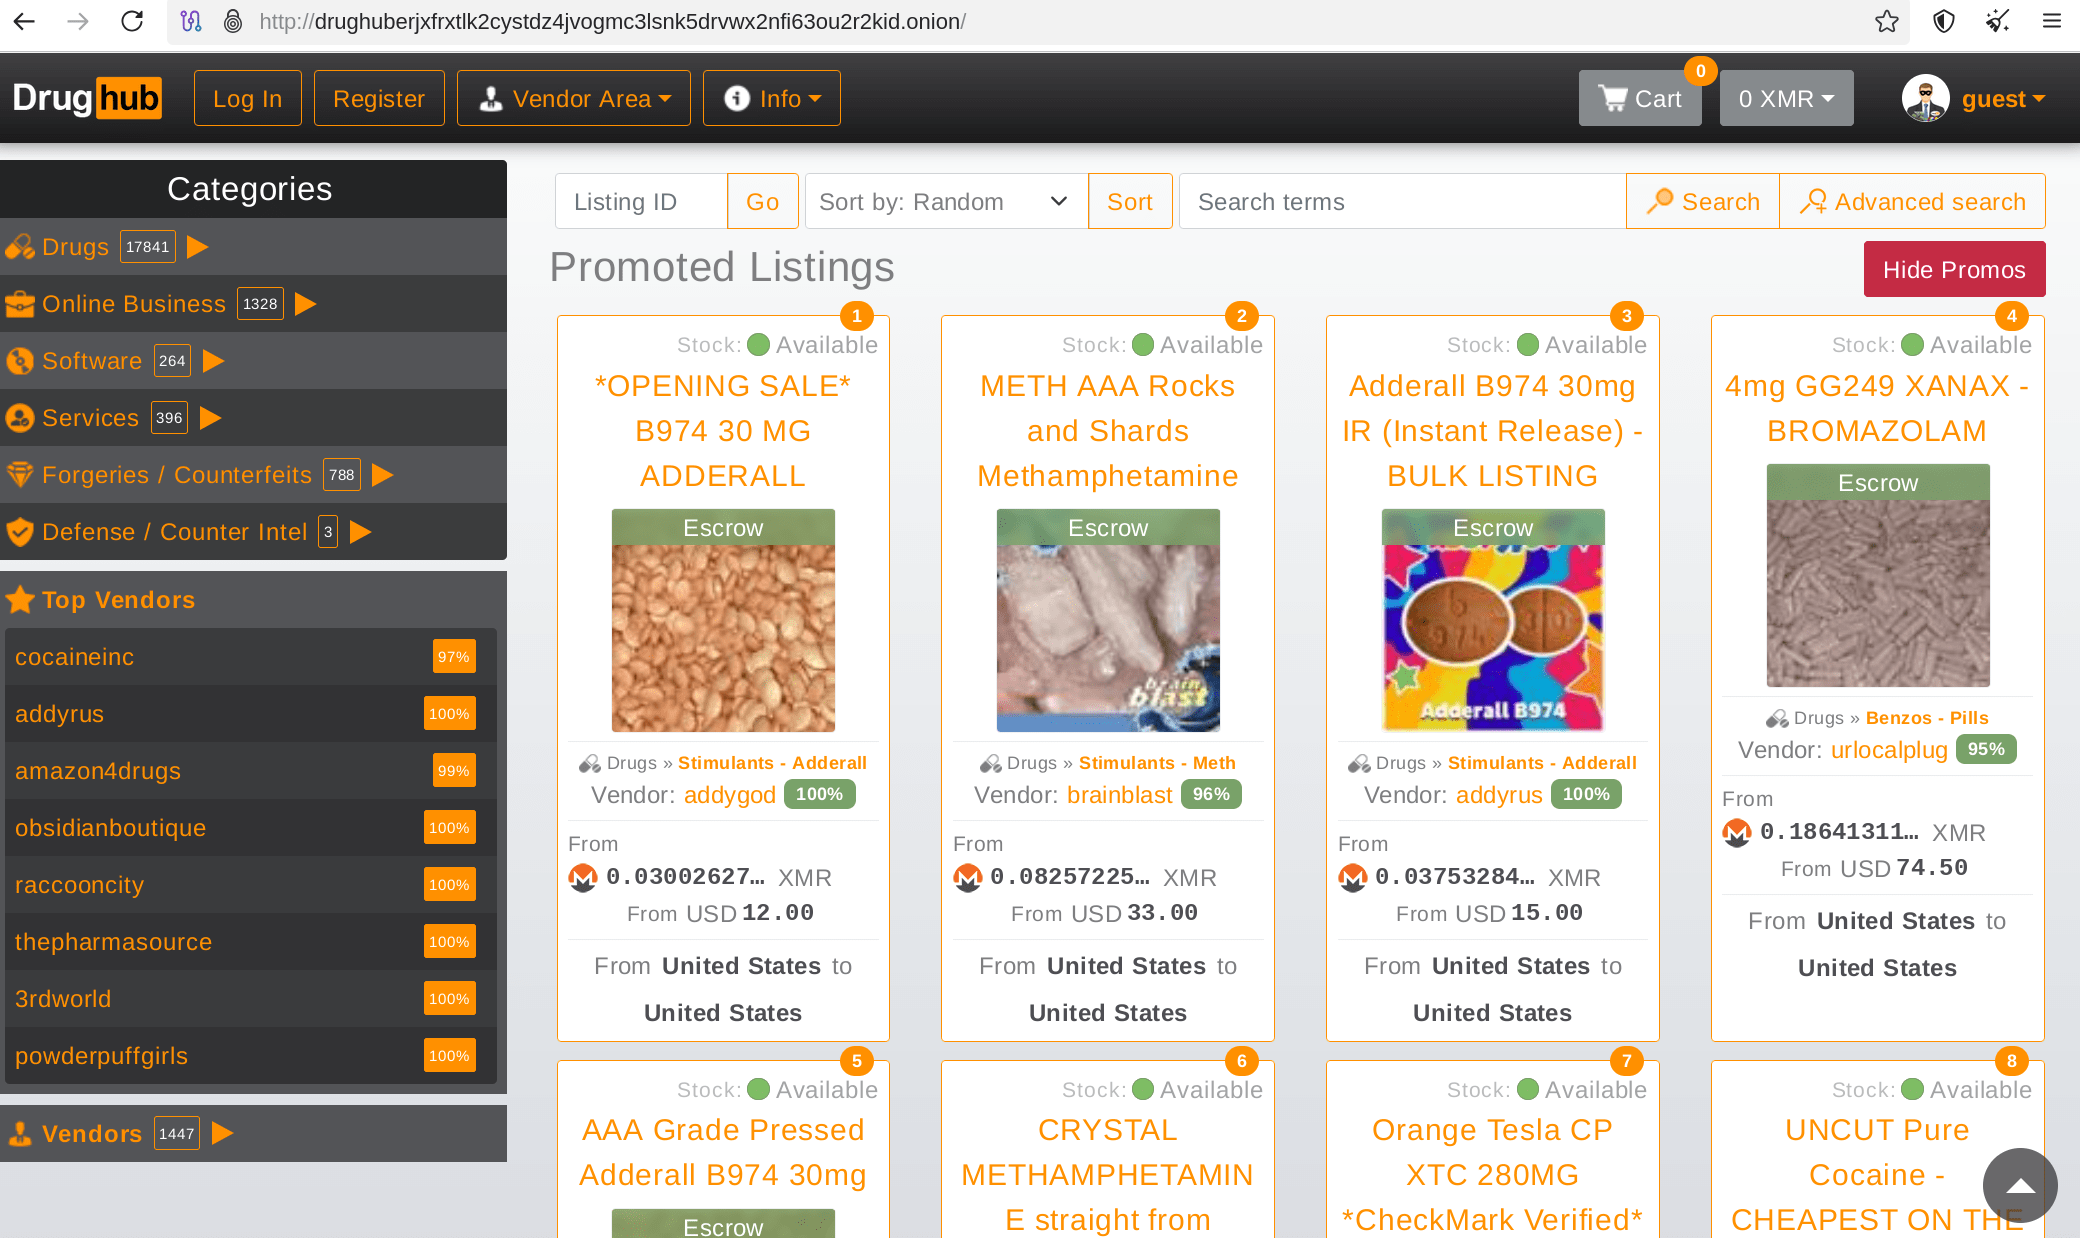Click the Forgeries / Counterfeits category icon

coord(20,474)
